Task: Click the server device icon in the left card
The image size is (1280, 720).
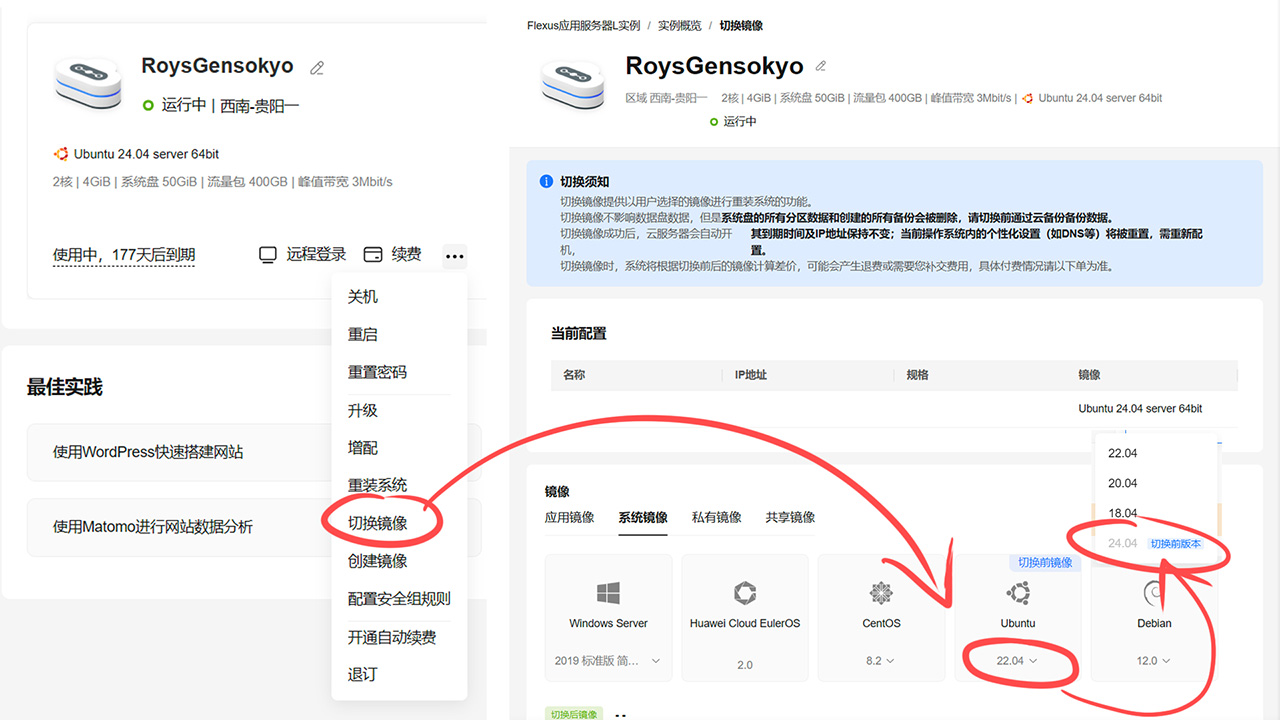Action: pos(89,83)
